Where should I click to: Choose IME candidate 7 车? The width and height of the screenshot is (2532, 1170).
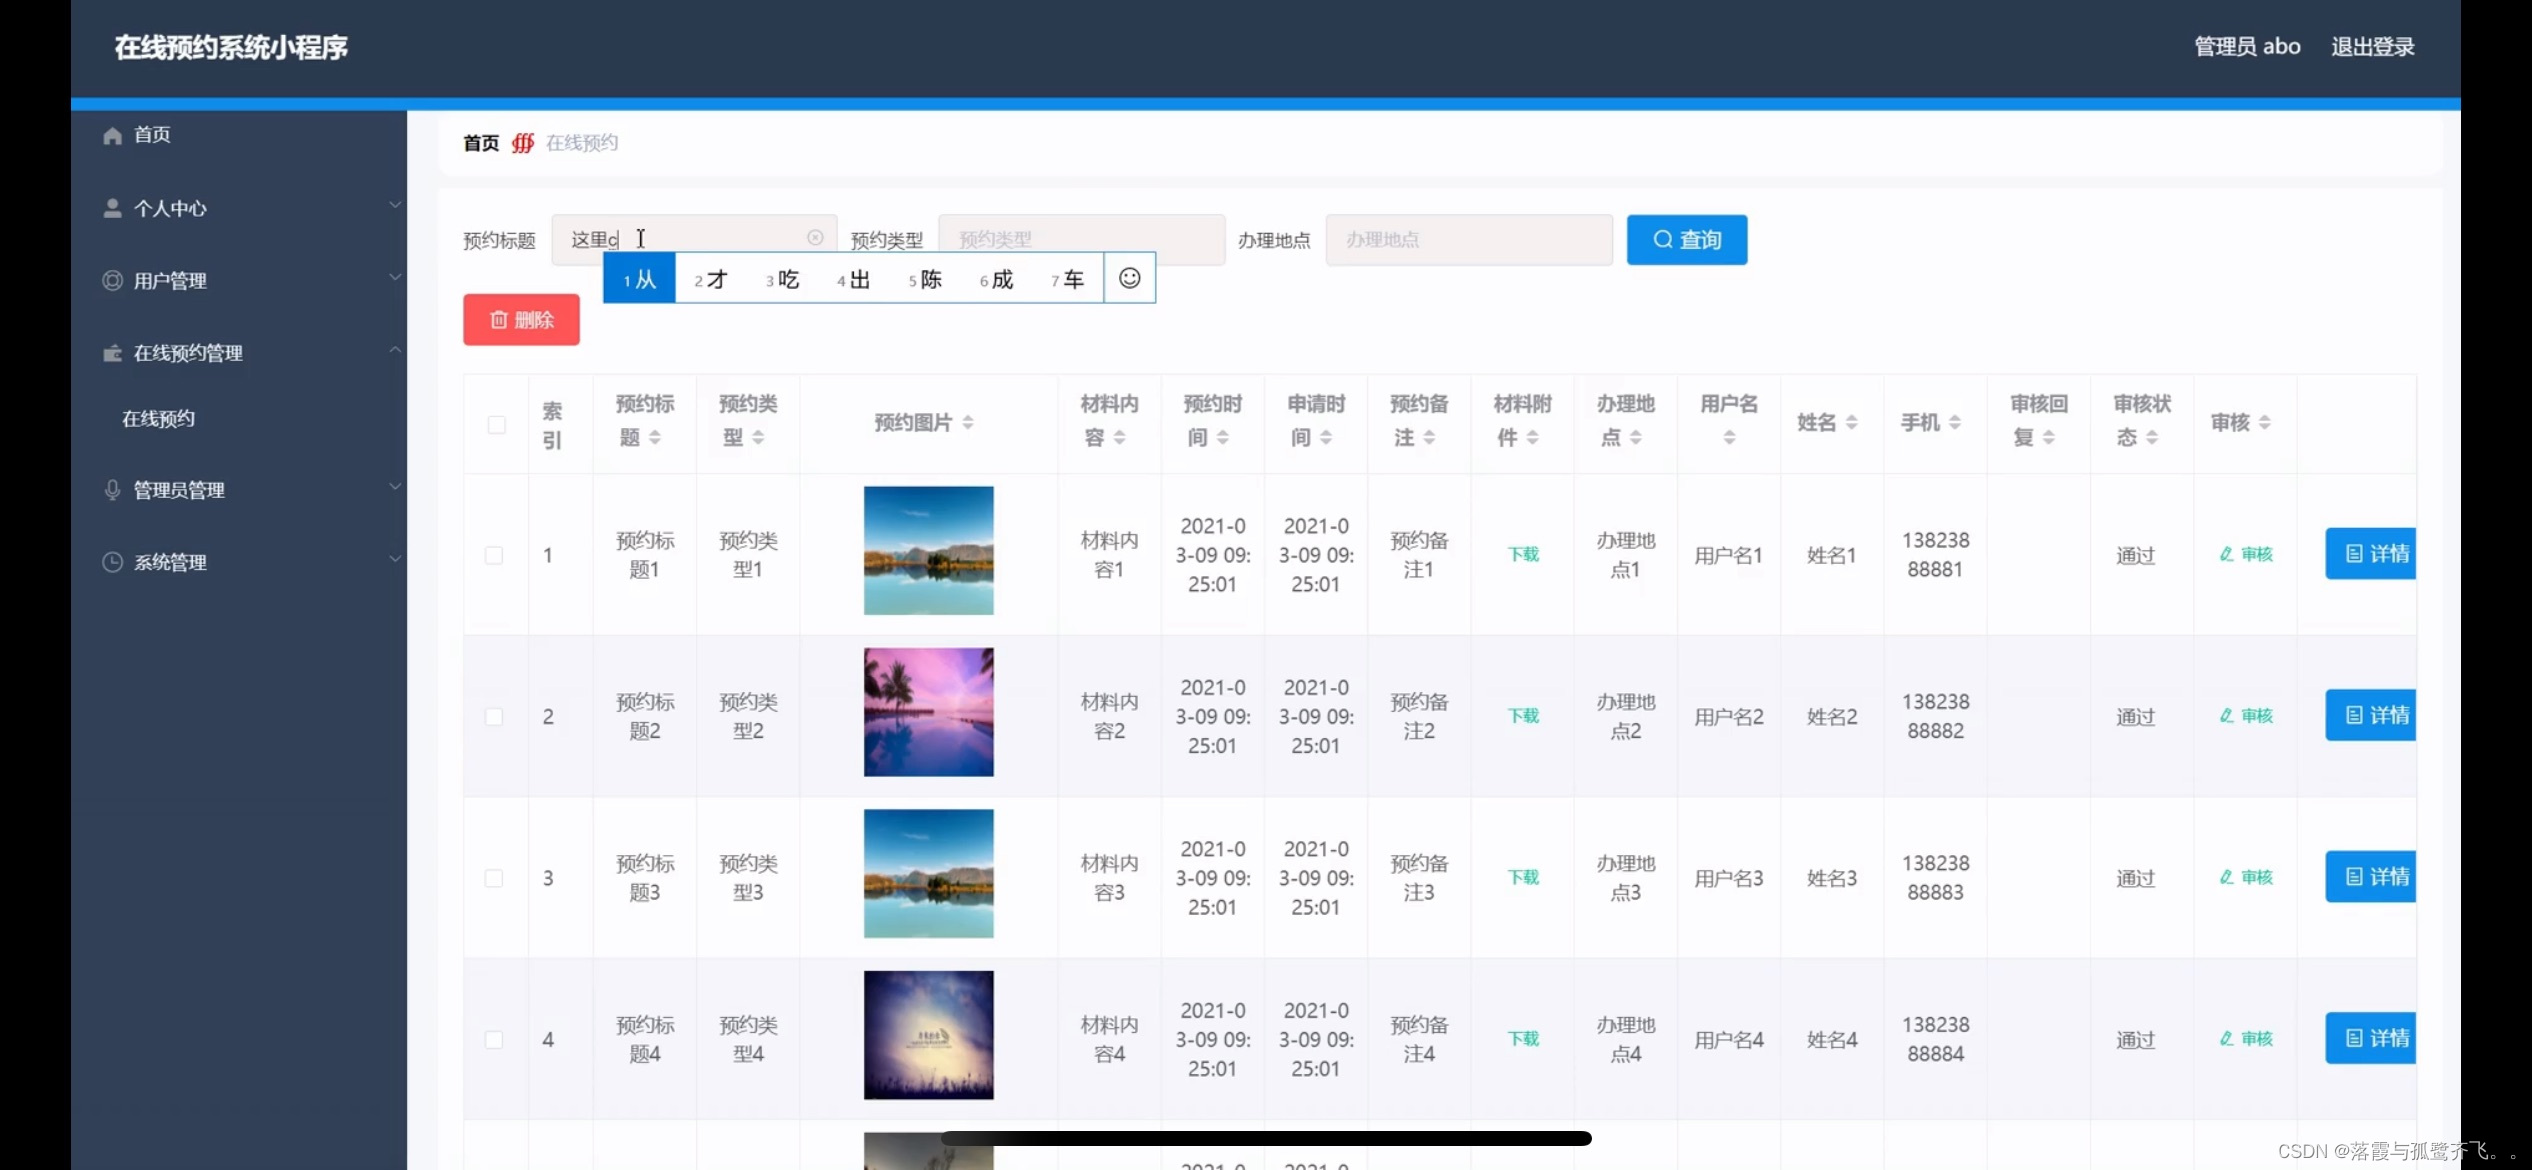click(1068, 279)
